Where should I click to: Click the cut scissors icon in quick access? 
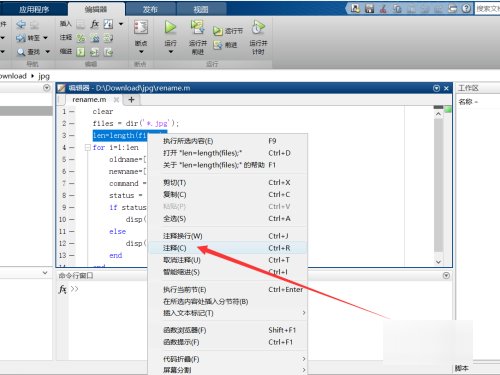[383, 8]
